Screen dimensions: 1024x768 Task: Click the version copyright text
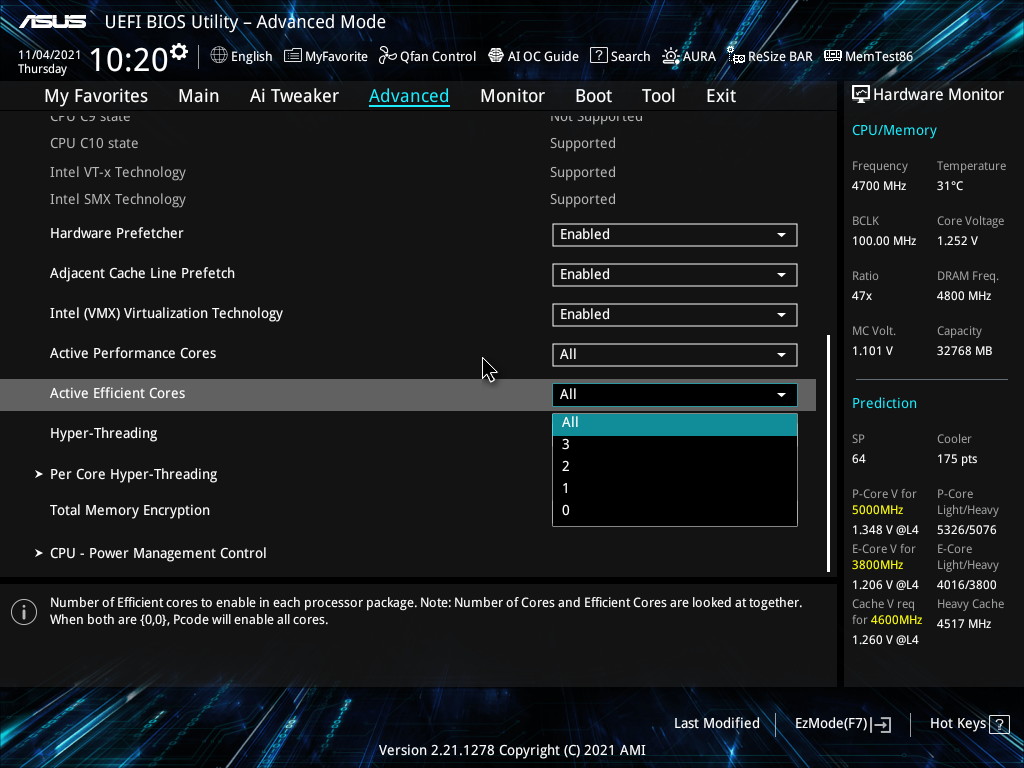[x=512, y=751]
